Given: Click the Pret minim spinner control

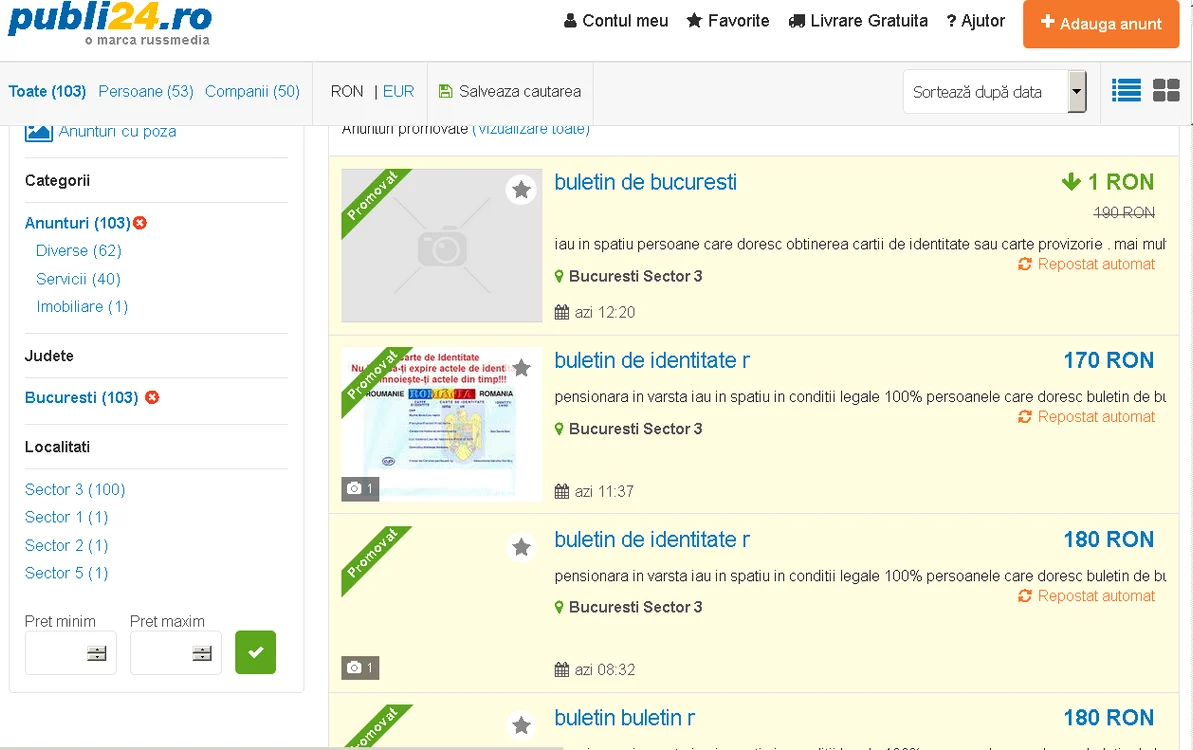Looking at the screenshot, I should [97, 653].
